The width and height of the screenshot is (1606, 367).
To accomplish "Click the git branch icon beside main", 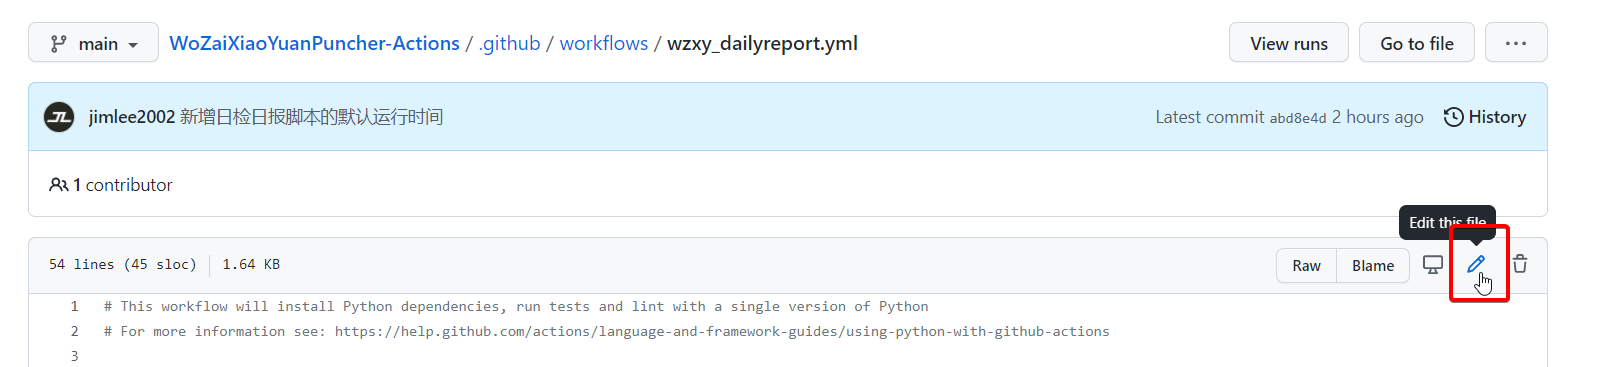I will point(59,43).
